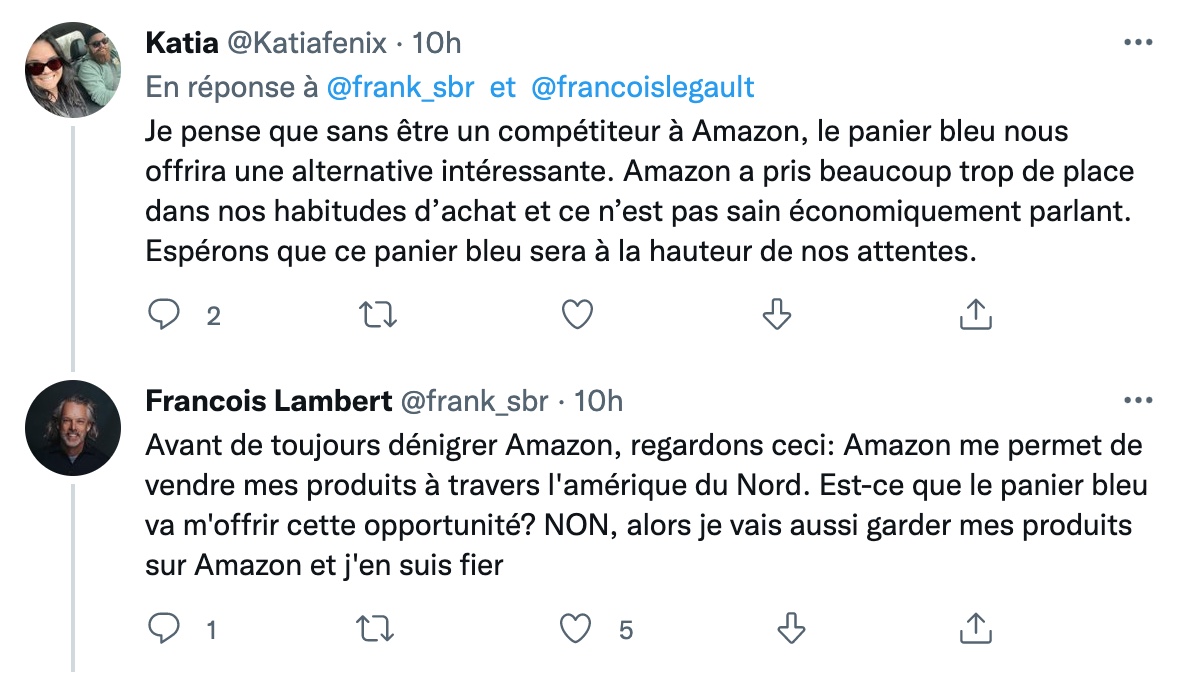1188x690 pixels.
Task: Open more options on Francois Lambert's tweet
Action: pos(1138,401)
